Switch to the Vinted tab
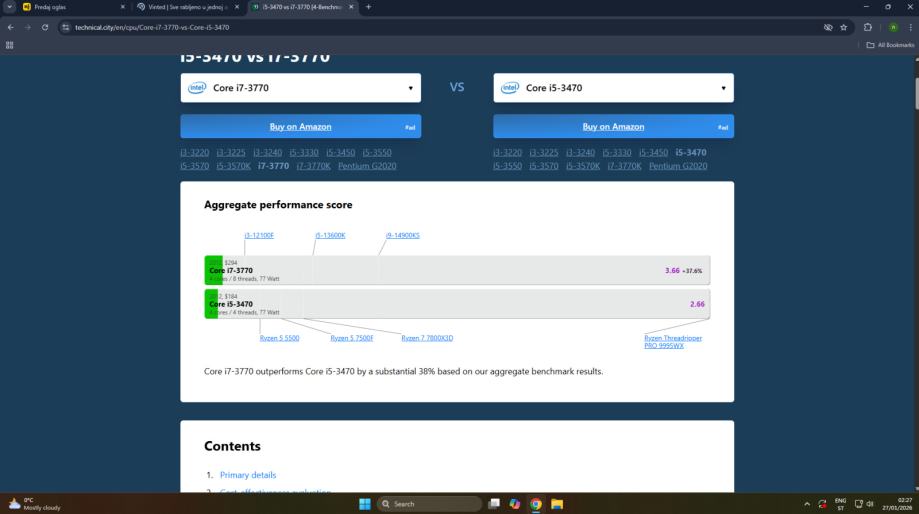This screenshot has height=514, width=919. 188,7
